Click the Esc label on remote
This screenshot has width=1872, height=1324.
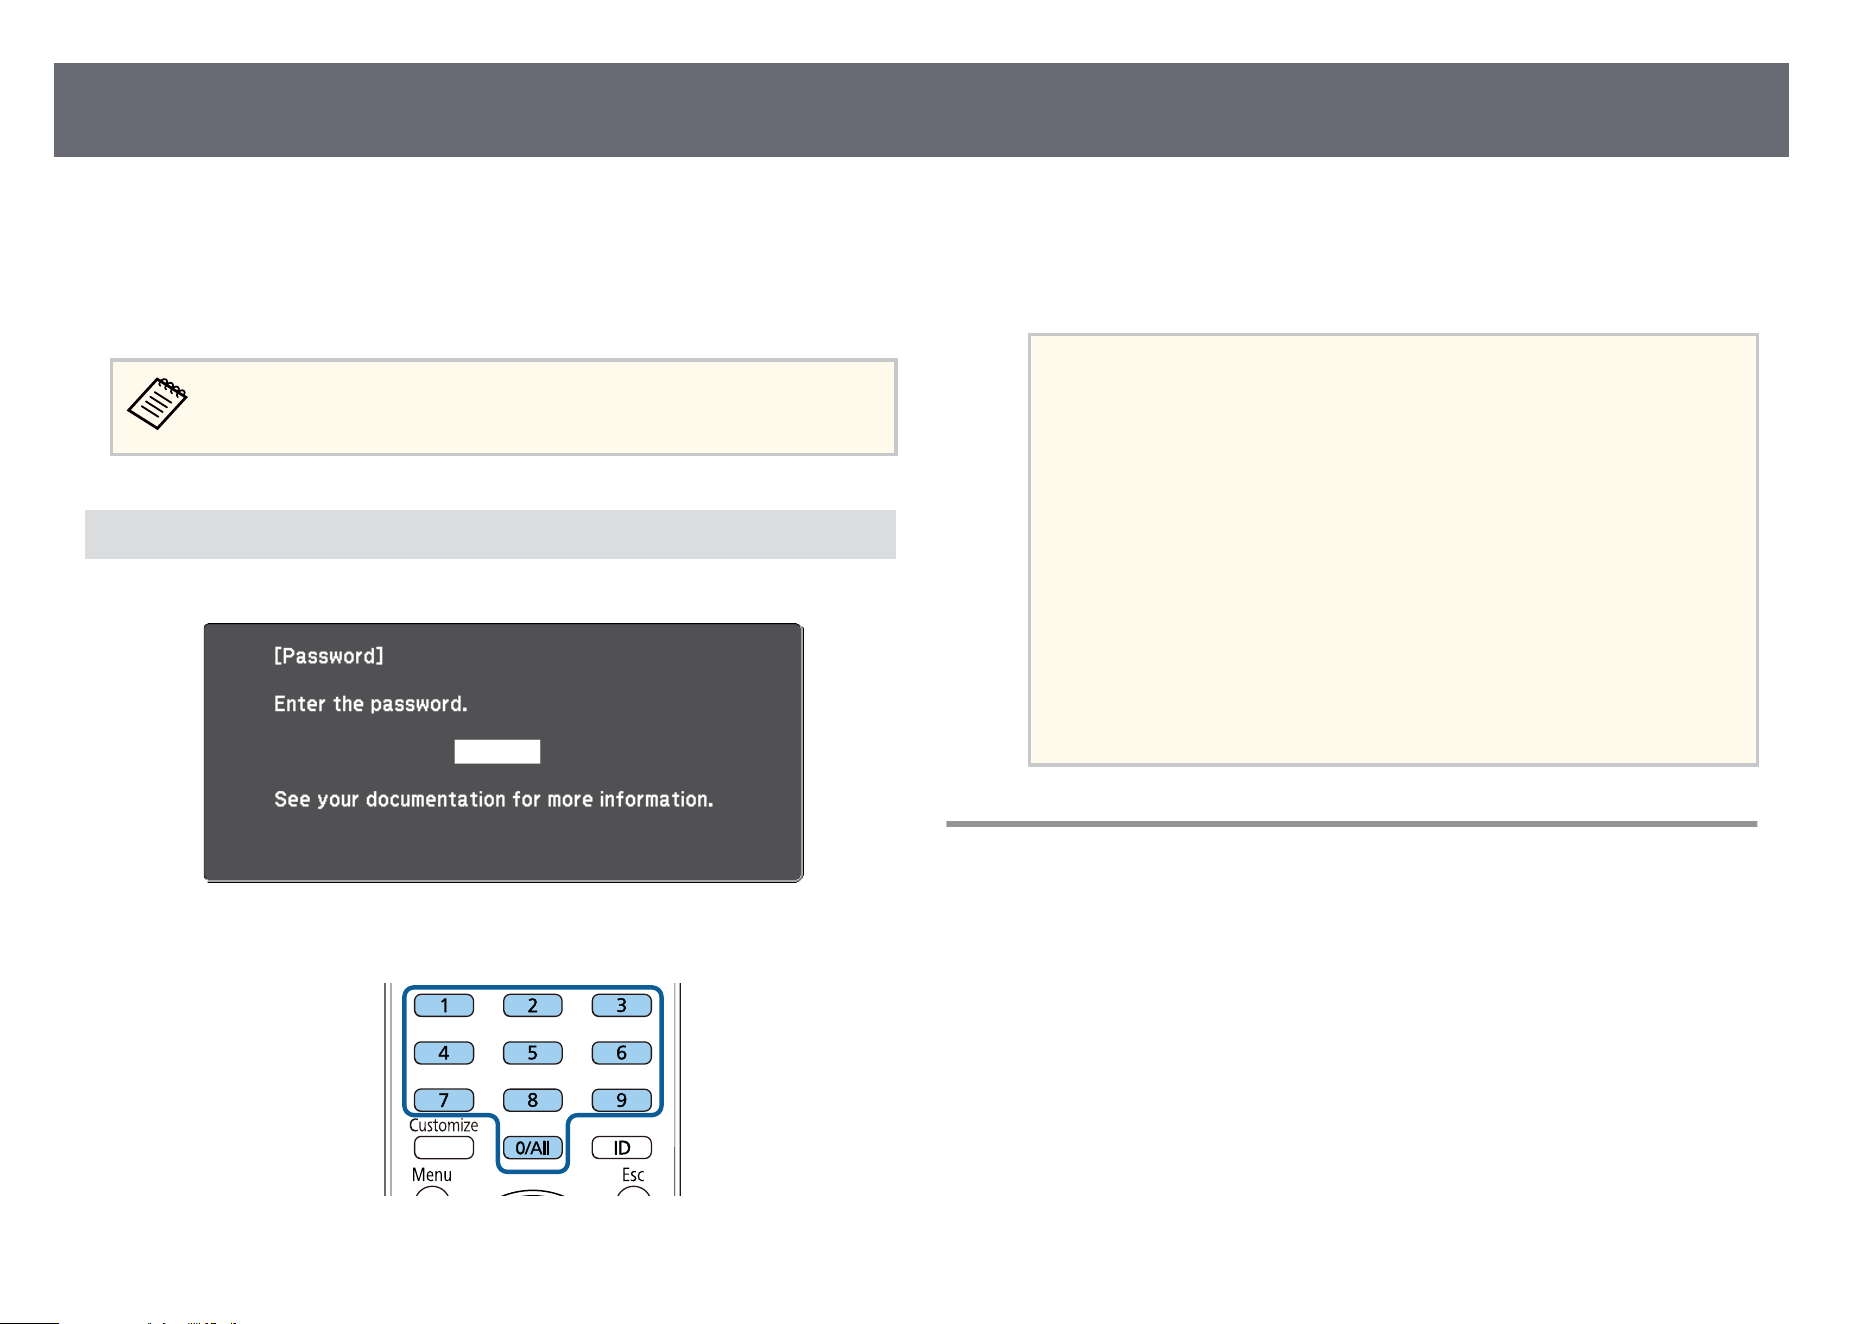[633, 1175]
